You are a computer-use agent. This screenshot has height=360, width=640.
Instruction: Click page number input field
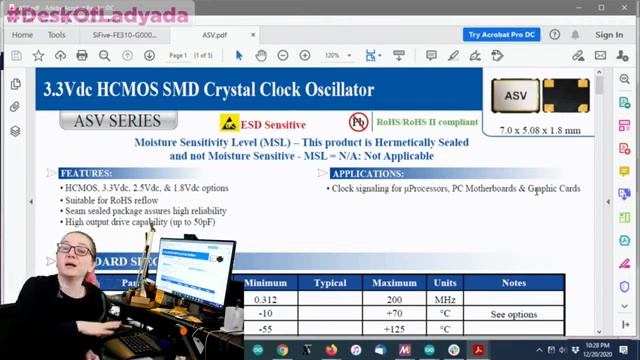click(178, 56)
